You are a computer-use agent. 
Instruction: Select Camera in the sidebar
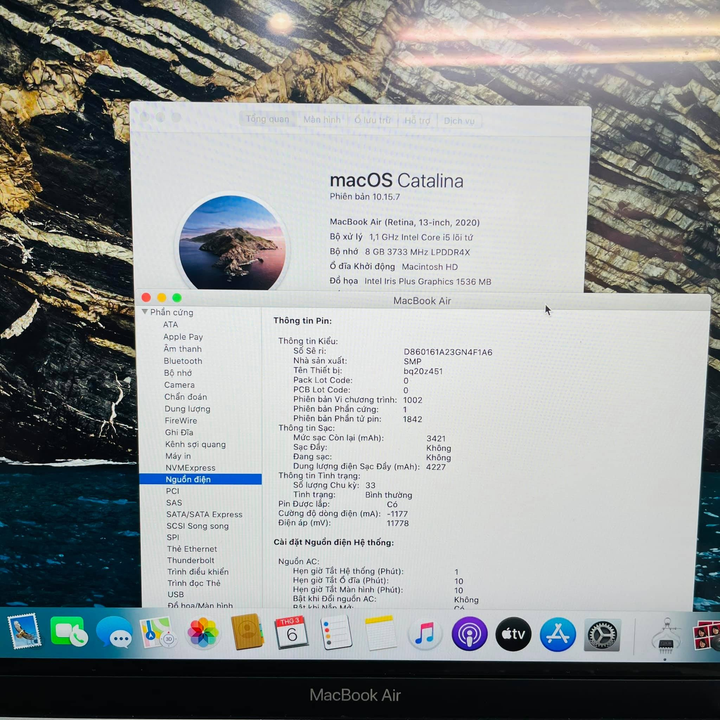tap(179, 385)
